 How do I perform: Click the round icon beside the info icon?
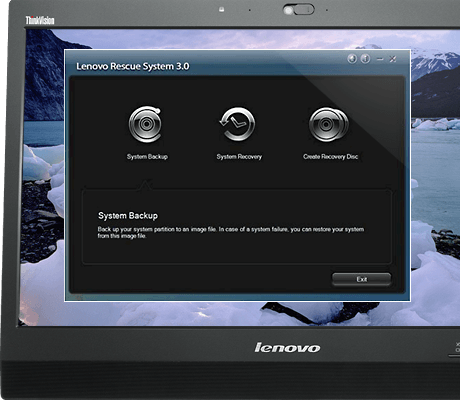(x=352, y=59)
